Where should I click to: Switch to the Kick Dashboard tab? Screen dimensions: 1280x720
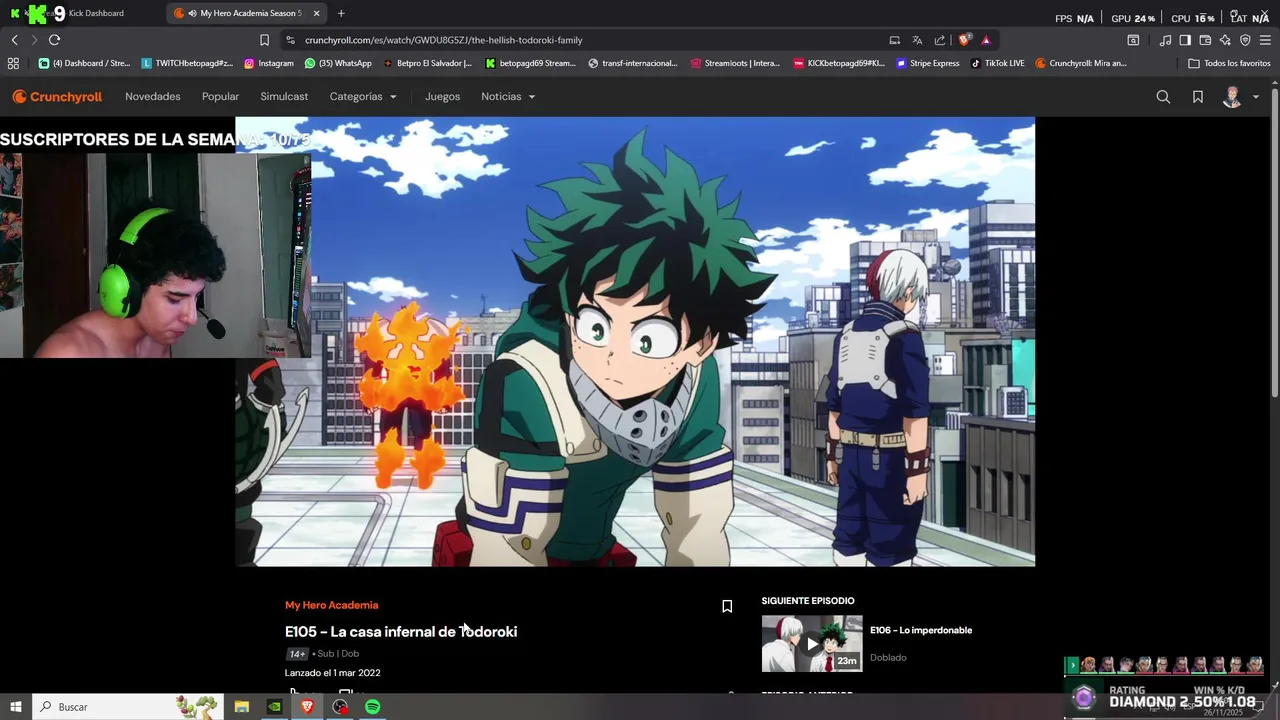click(x=85, y=13)
